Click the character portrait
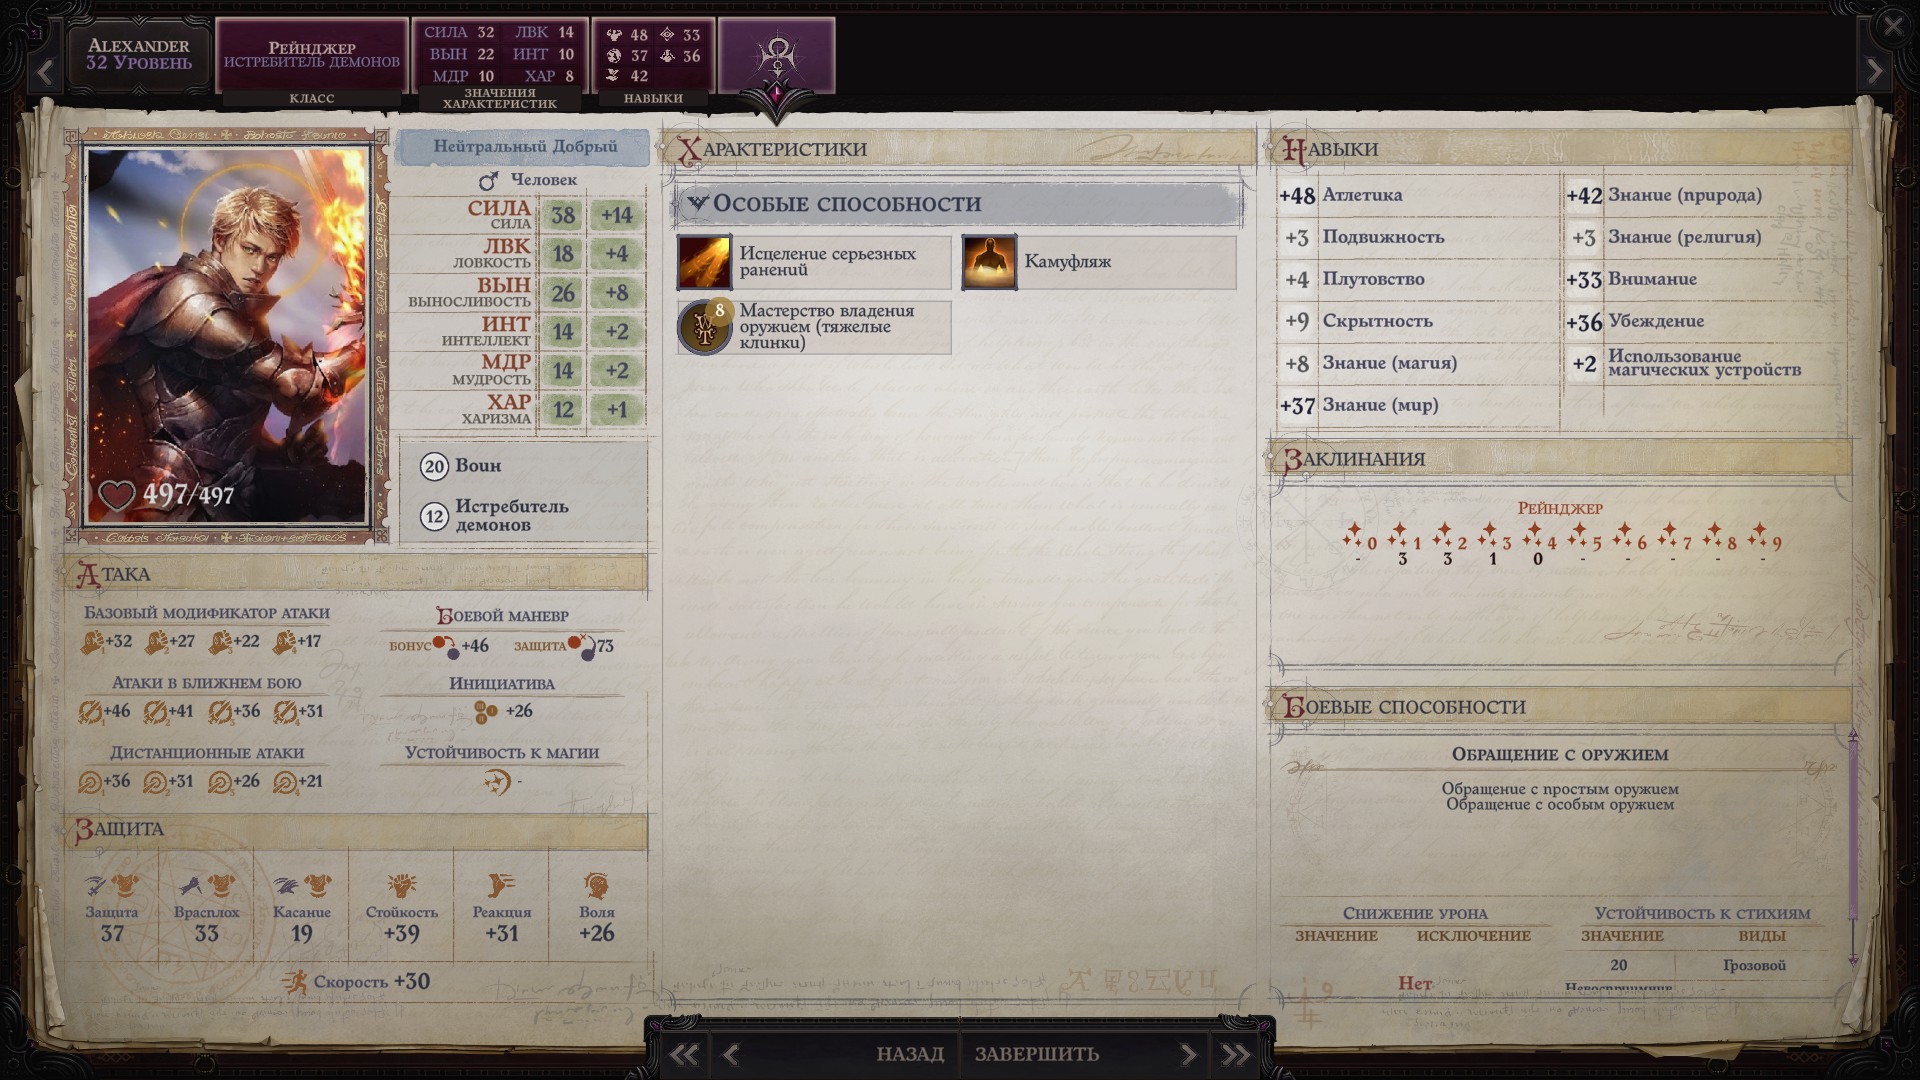This screenshot has height=1080, width=1920. point(228,335)
